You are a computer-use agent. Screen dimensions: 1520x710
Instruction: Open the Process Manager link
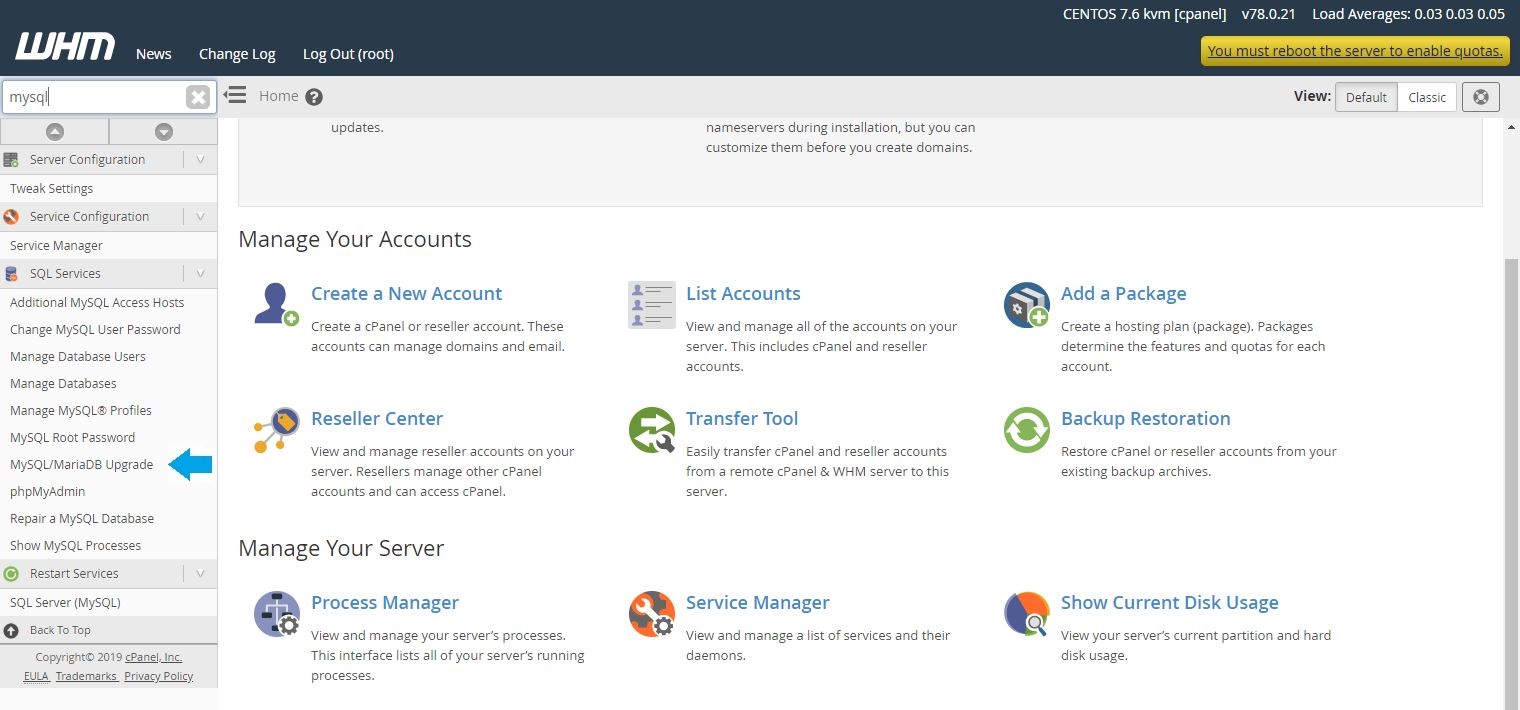point(385,603)
